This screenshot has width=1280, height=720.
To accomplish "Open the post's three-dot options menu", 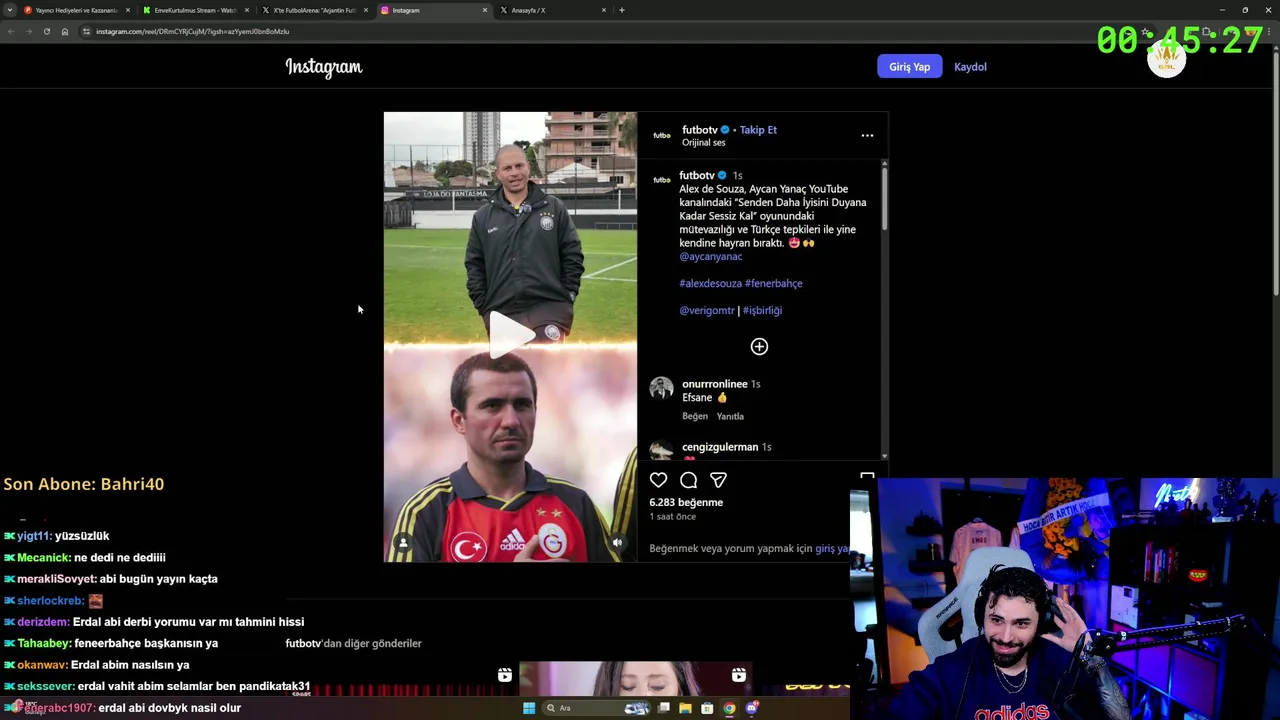I will (x=867, y=135).
